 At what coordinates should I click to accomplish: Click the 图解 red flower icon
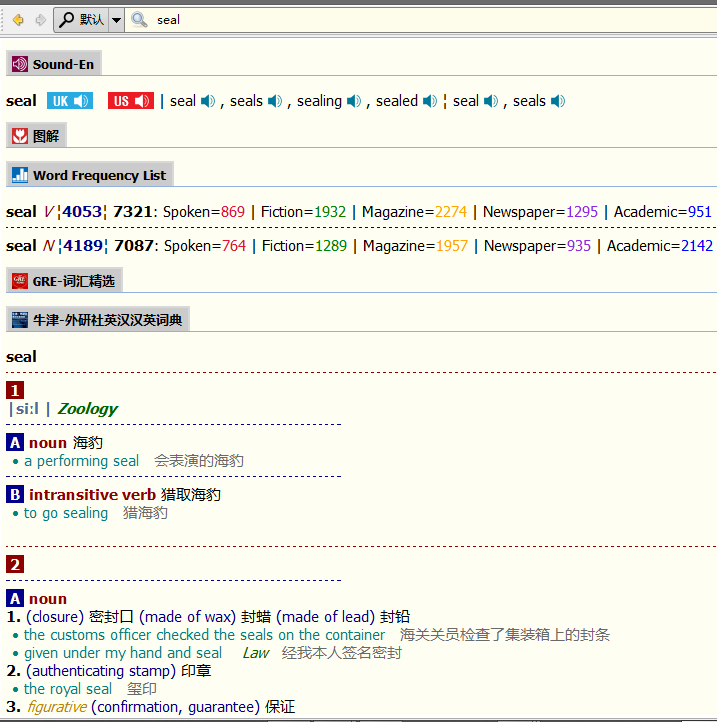pyautogui.click(x=20, y=136)
